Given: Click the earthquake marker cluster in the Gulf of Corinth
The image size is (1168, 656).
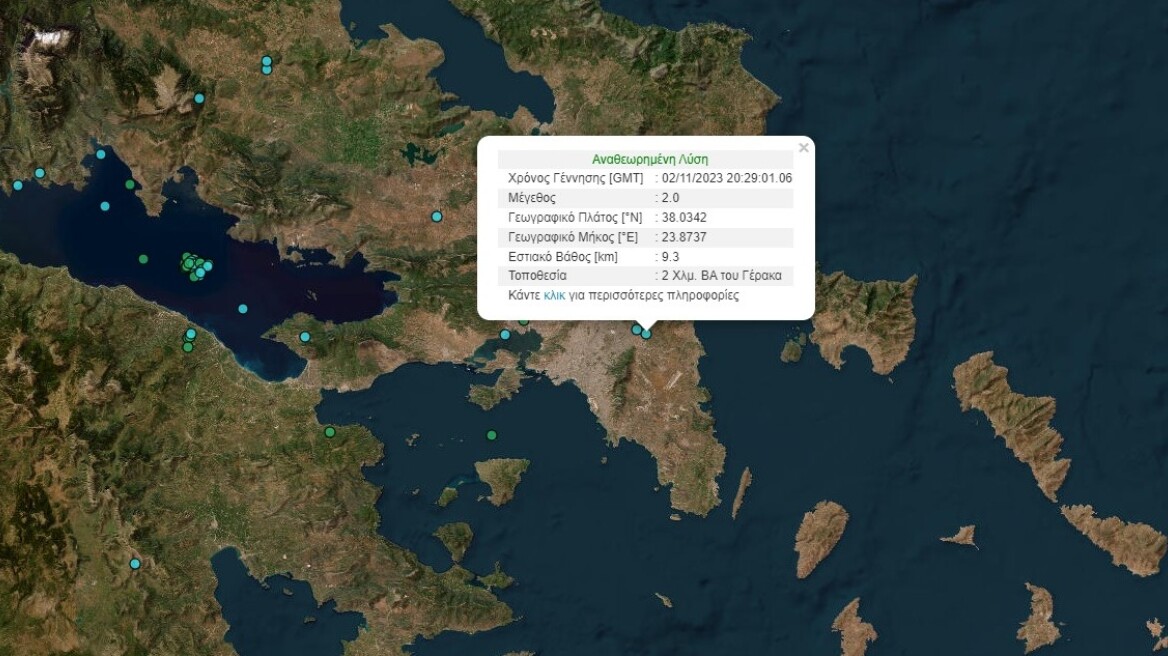Looking at the screenshot, I should 196,264.
